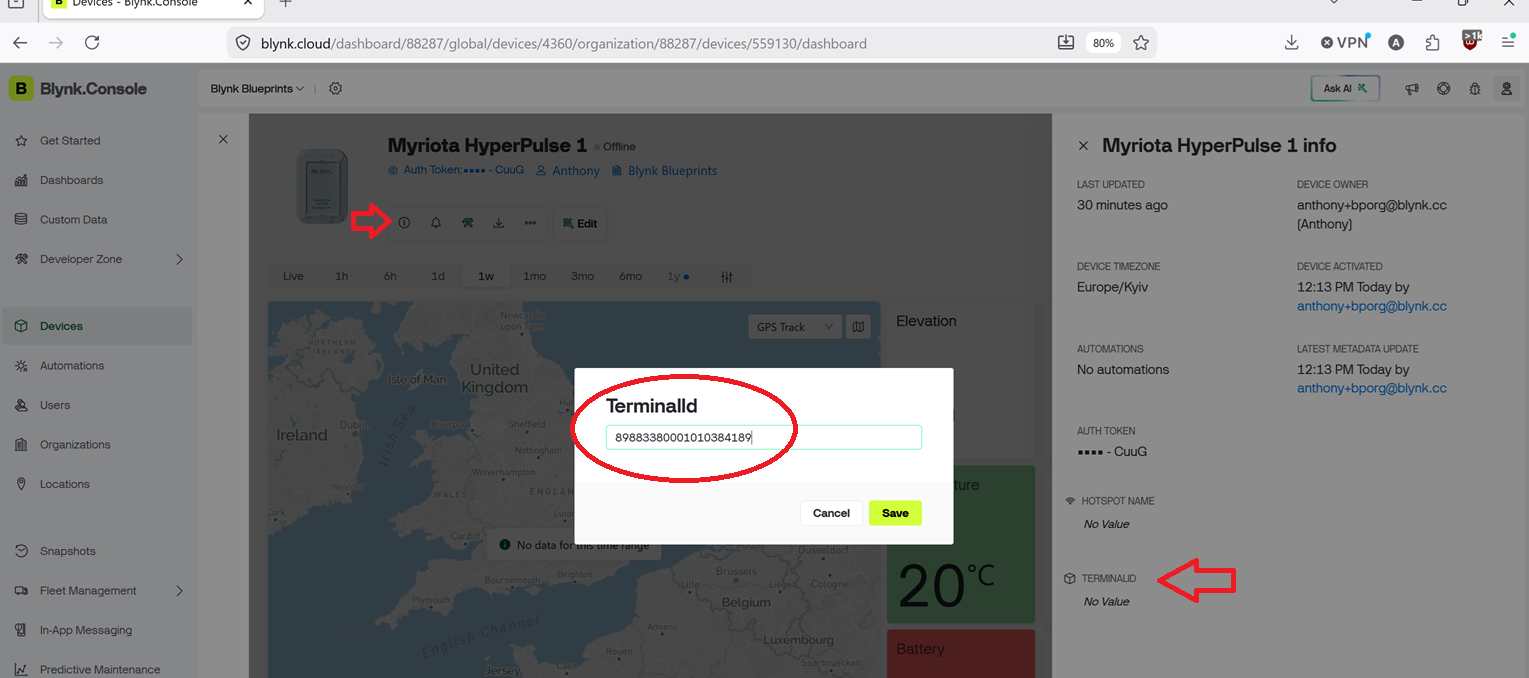Close Myriota HyperPulse 1 info panel
This screenshot has height=678, width=1529.
[1083, 146]
